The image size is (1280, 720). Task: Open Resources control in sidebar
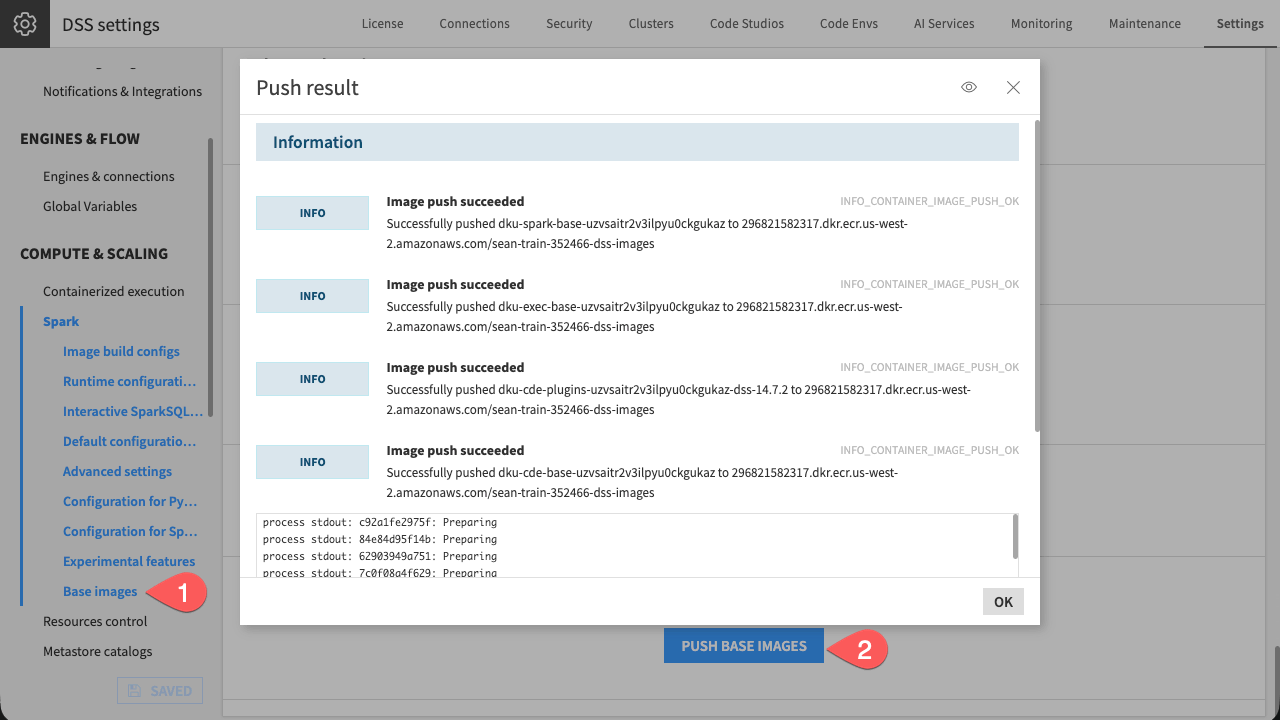95,621
